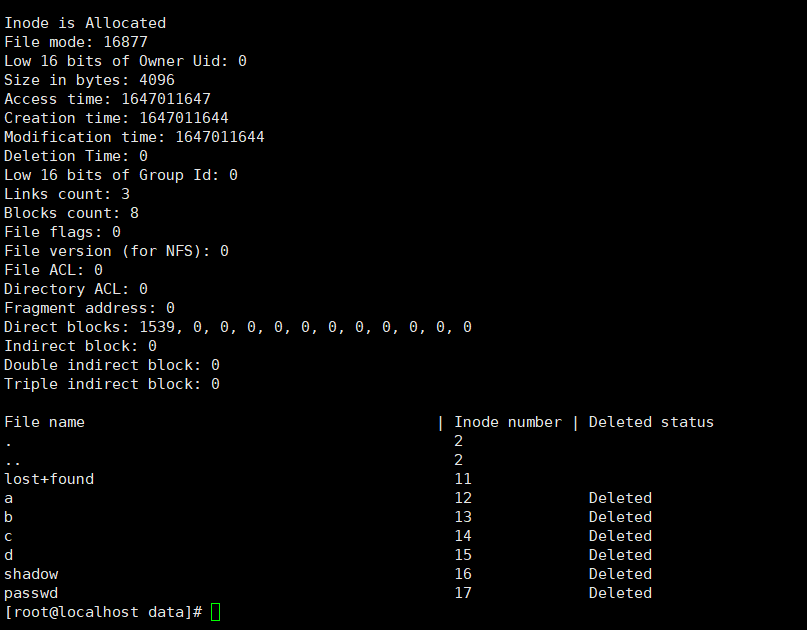Click the green terminal cursor block
The width and height of the screenshot is (807, 630).
pos(216,612)
